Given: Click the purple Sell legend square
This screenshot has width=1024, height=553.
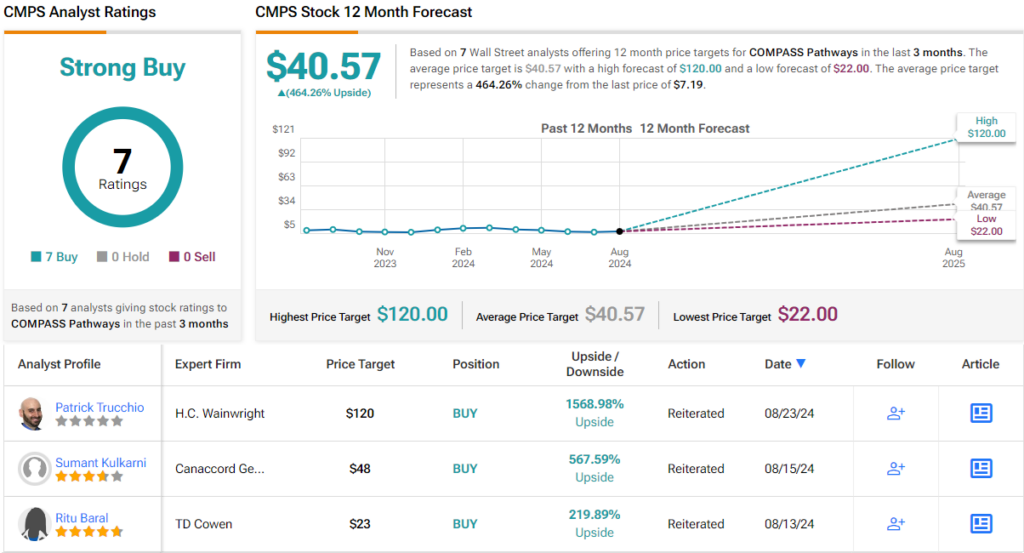Looking at the screenshot, I should [175, 257].
